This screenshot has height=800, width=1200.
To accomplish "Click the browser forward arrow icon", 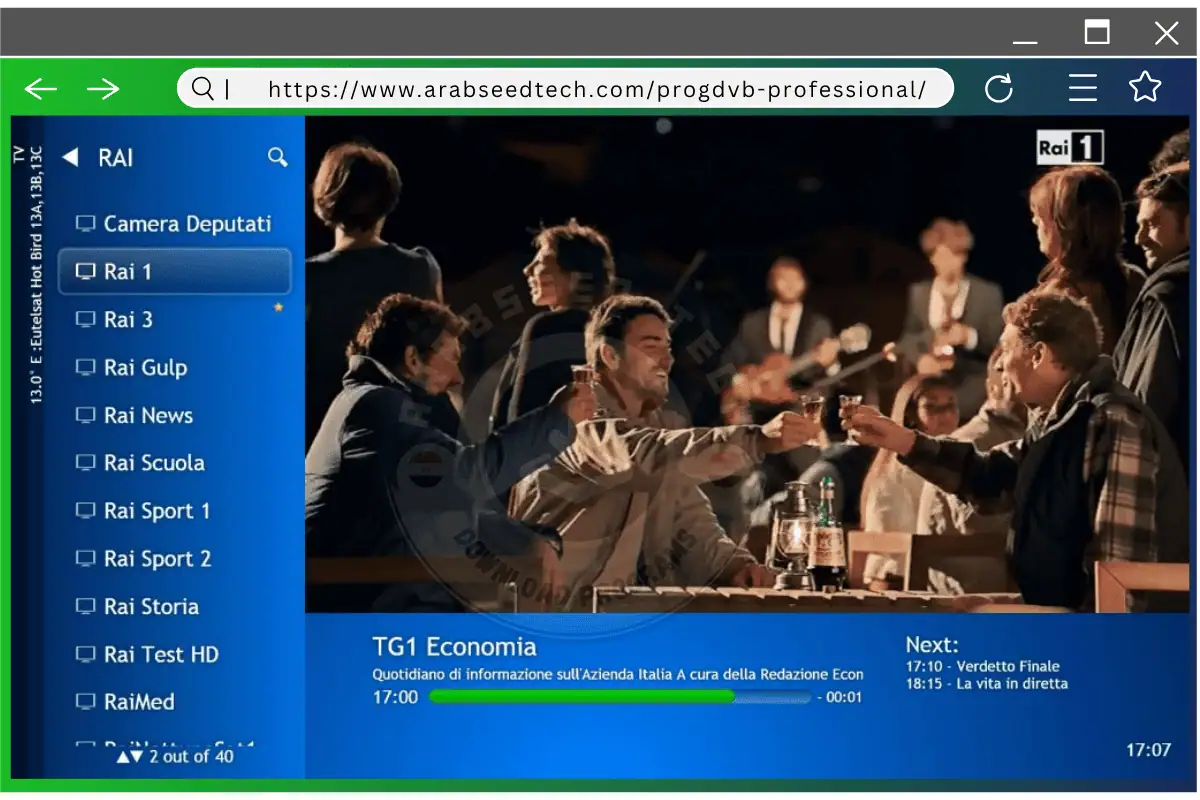I will tap(103, 89).
